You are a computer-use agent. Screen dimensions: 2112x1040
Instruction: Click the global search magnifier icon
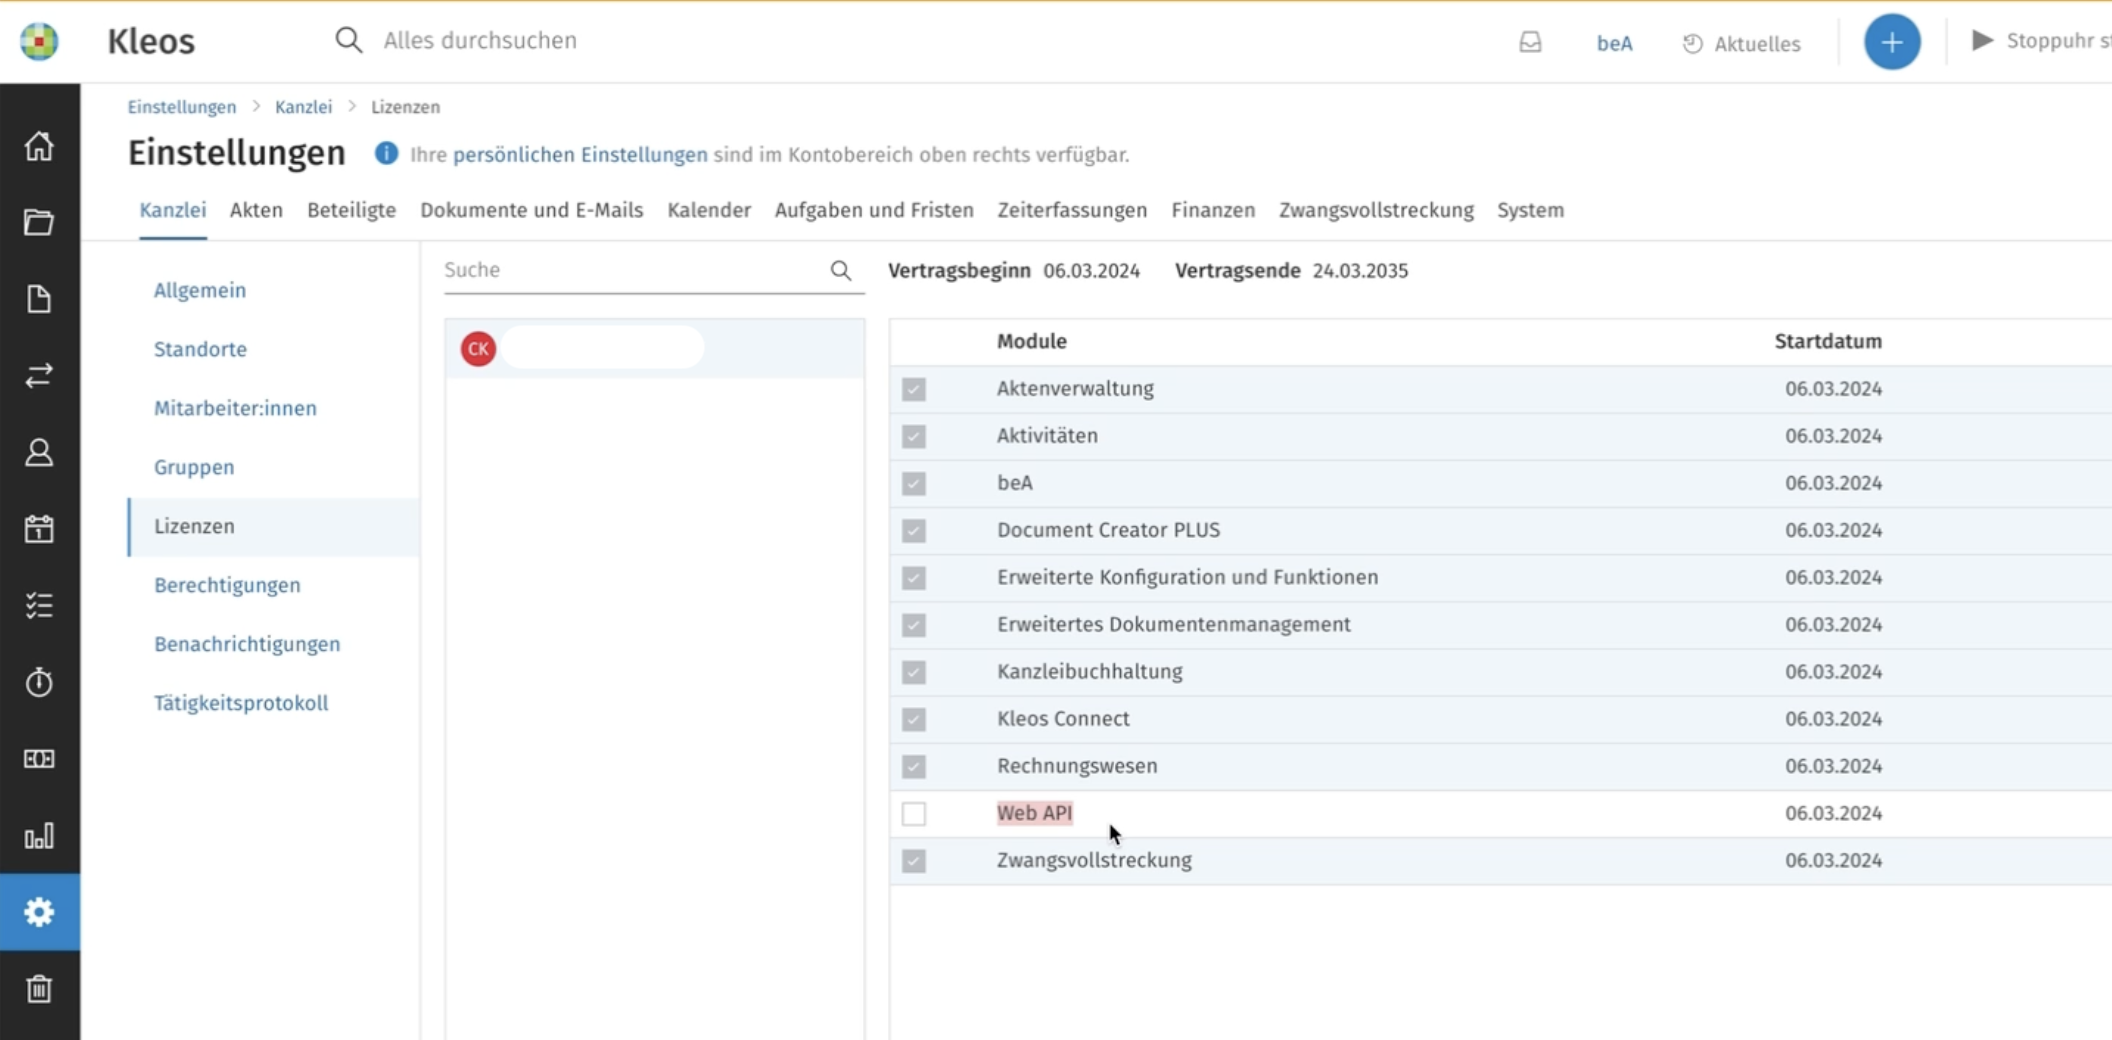point(348,40)
